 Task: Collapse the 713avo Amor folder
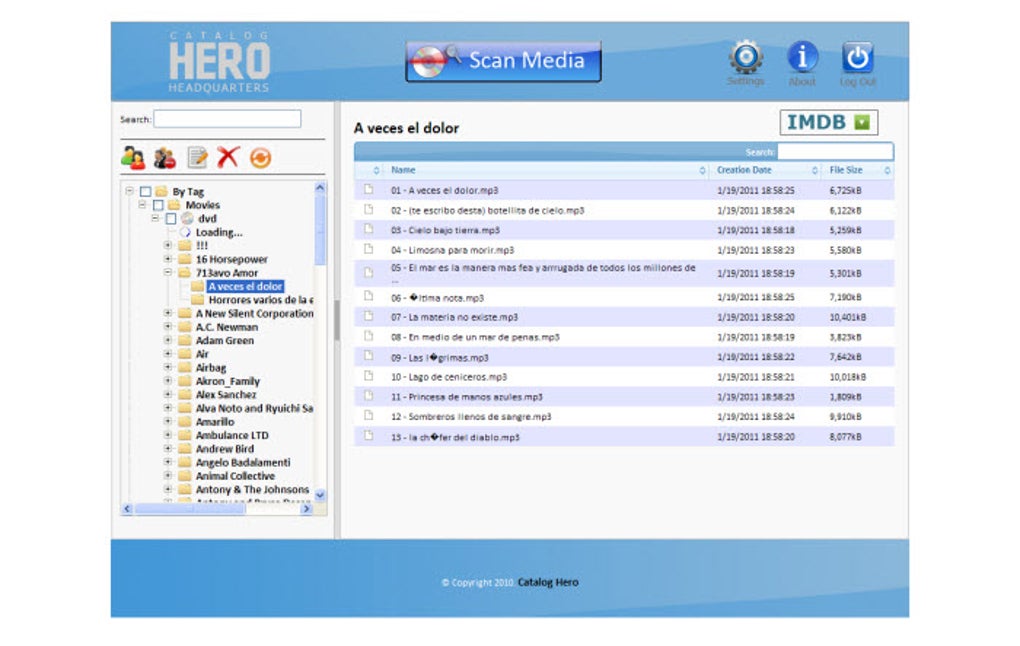coord(168,272)
